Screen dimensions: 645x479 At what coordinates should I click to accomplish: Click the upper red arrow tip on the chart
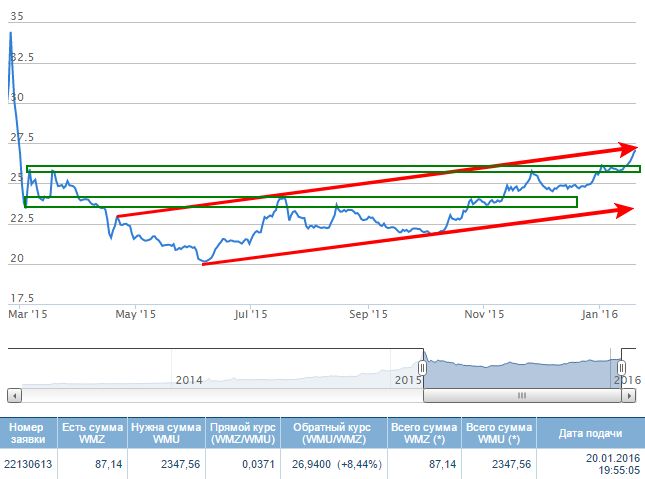click(x=631, y=147)
